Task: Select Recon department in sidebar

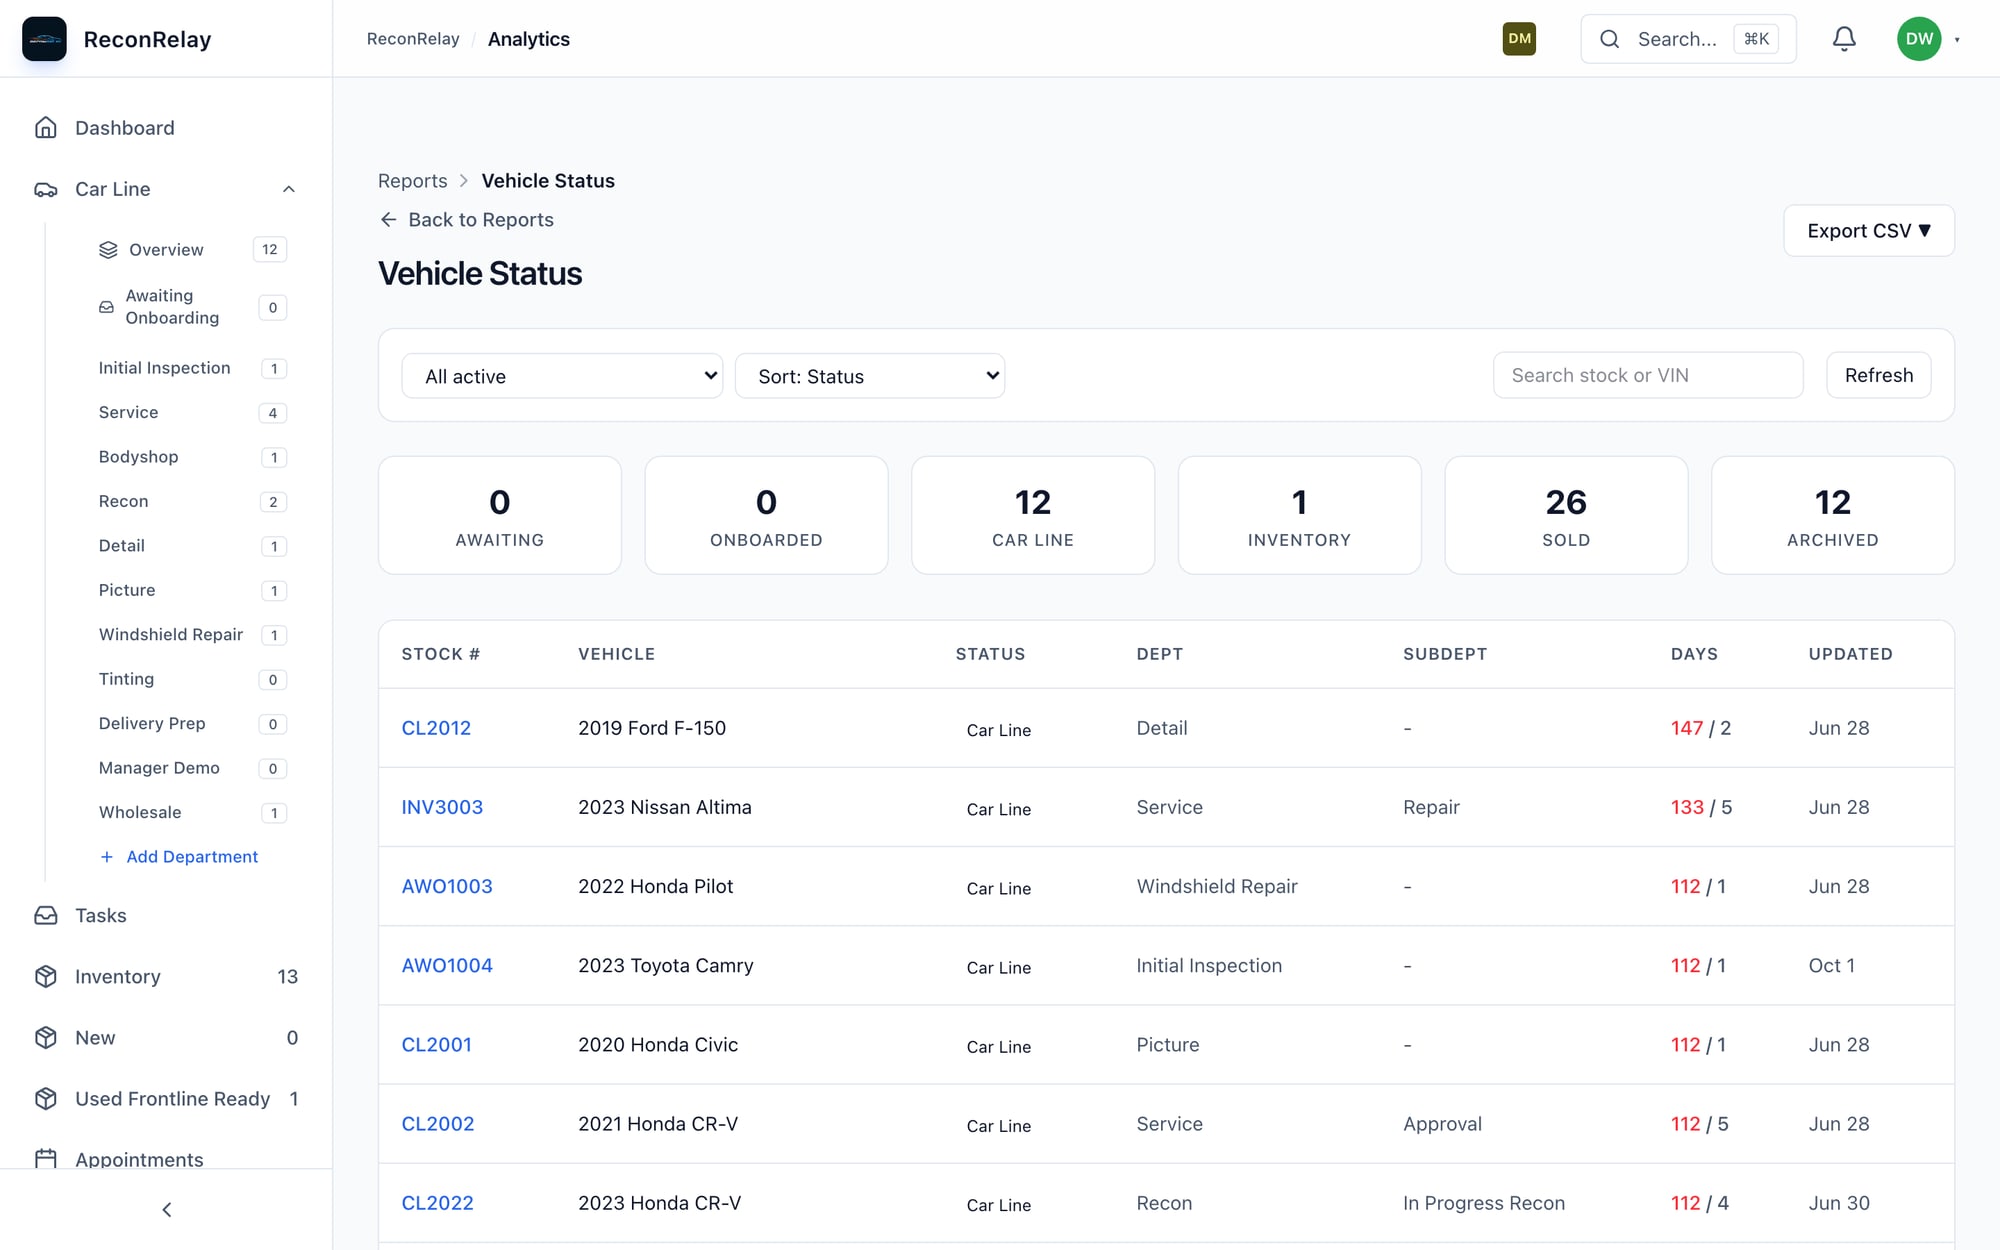Action: [123, 501]
